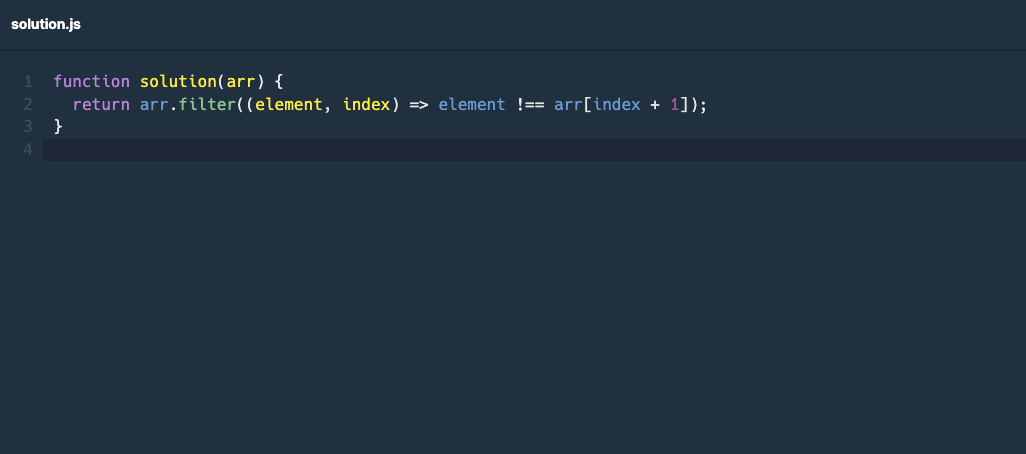Image resolution: width=1026 pixels, height=454 pixels.
Task: Click line number 2 in the gutter
Action: 28,104
